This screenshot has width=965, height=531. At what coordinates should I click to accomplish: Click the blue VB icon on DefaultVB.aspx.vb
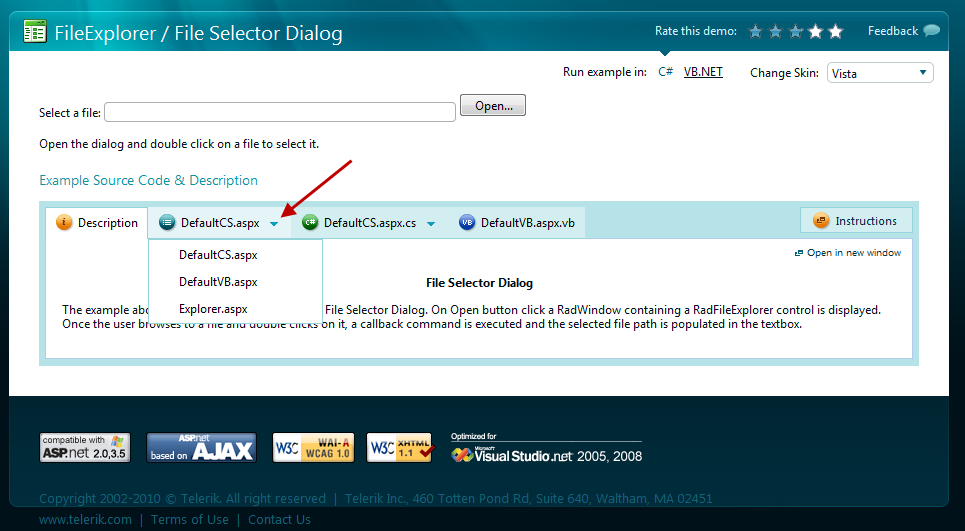click(467, 223)
